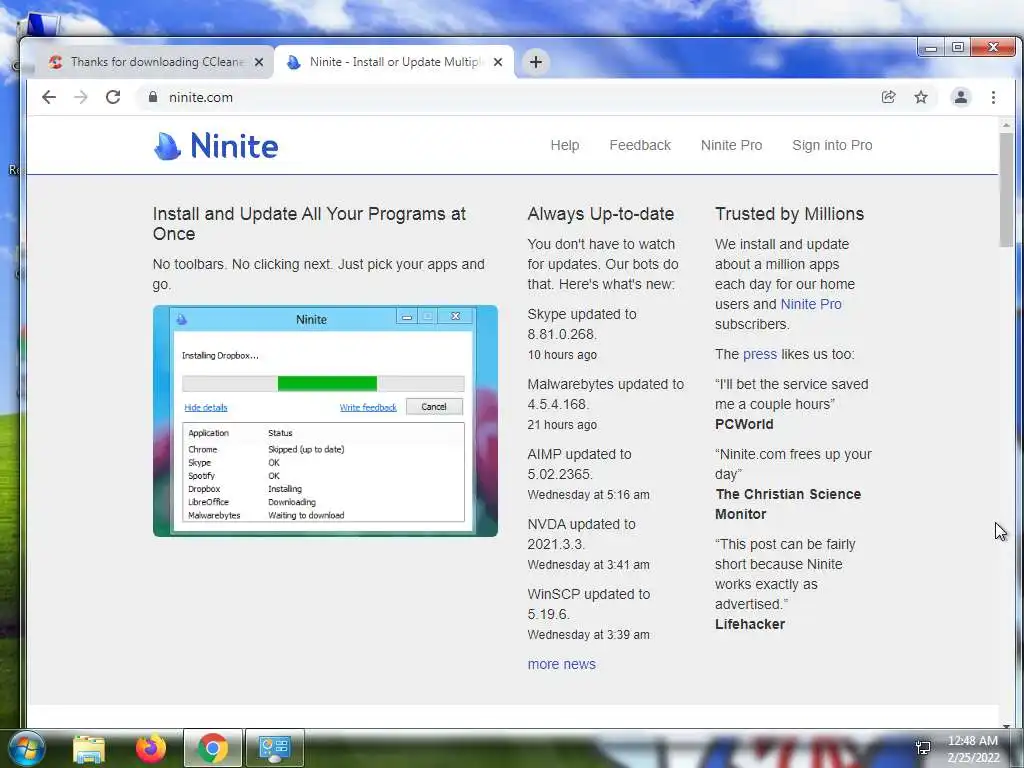Launch Firefox from the taskbar
The image size is (1024, 768).
click(x=150, y=748)
